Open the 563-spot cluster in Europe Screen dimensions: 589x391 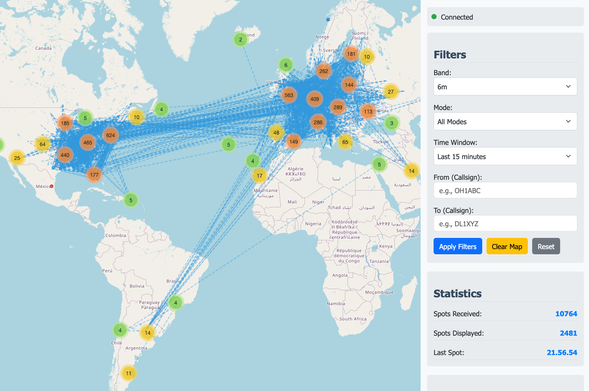[x=288, y=95]
